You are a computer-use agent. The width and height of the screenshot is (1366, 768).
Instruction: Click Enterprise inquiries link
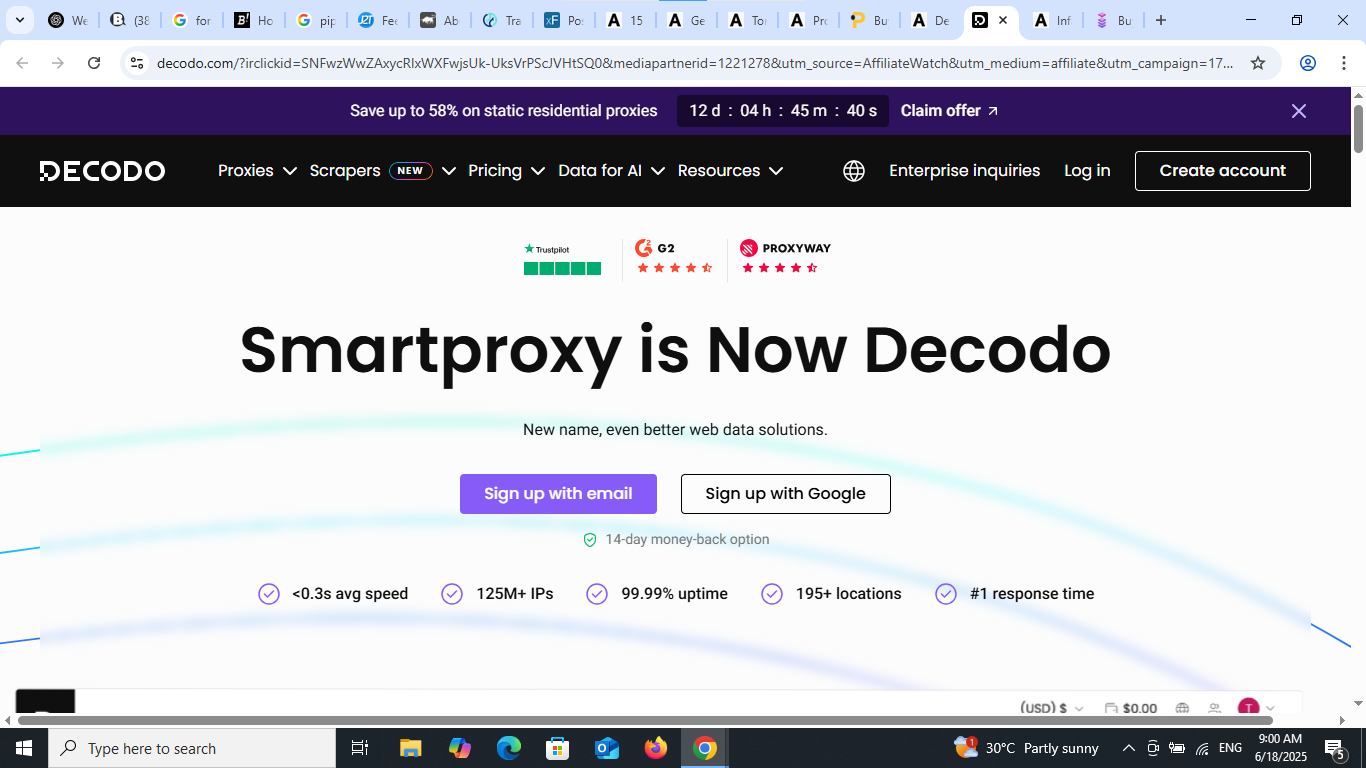click(x=964, y=171)
